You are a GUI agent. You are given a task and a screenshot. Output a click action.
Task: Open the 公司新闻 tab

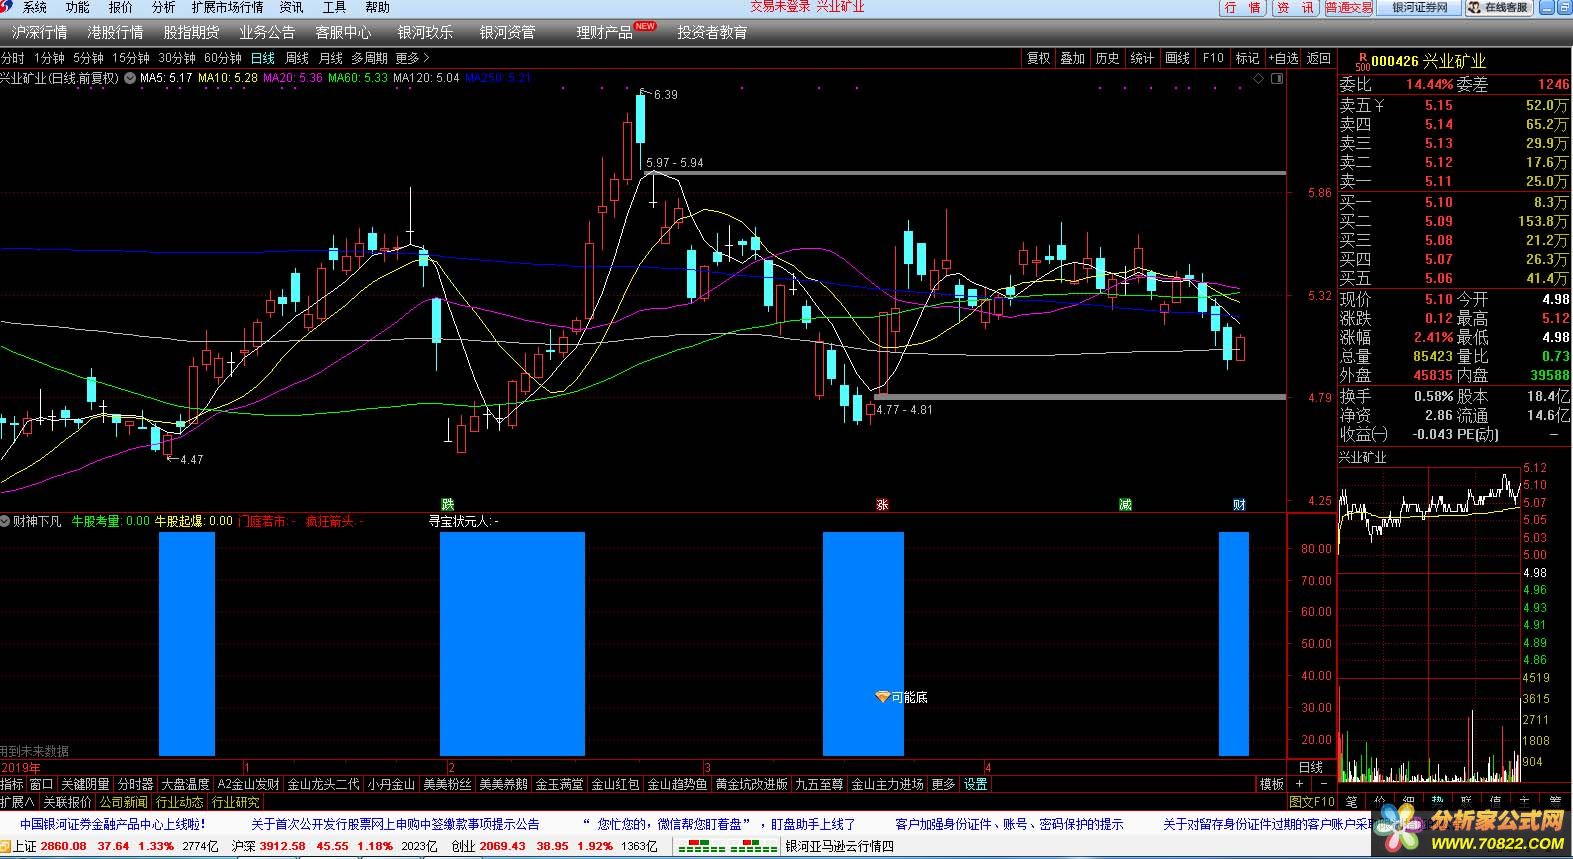(124, 802)
